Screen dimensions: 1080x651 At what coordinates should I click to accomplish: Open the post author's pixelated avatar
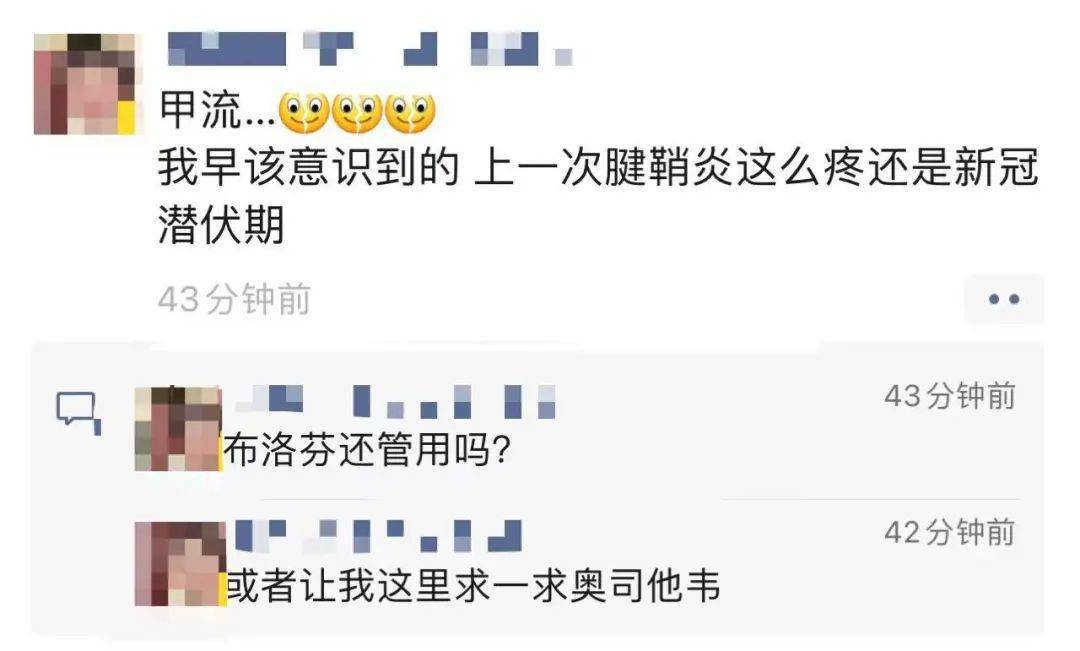[85, 84]
